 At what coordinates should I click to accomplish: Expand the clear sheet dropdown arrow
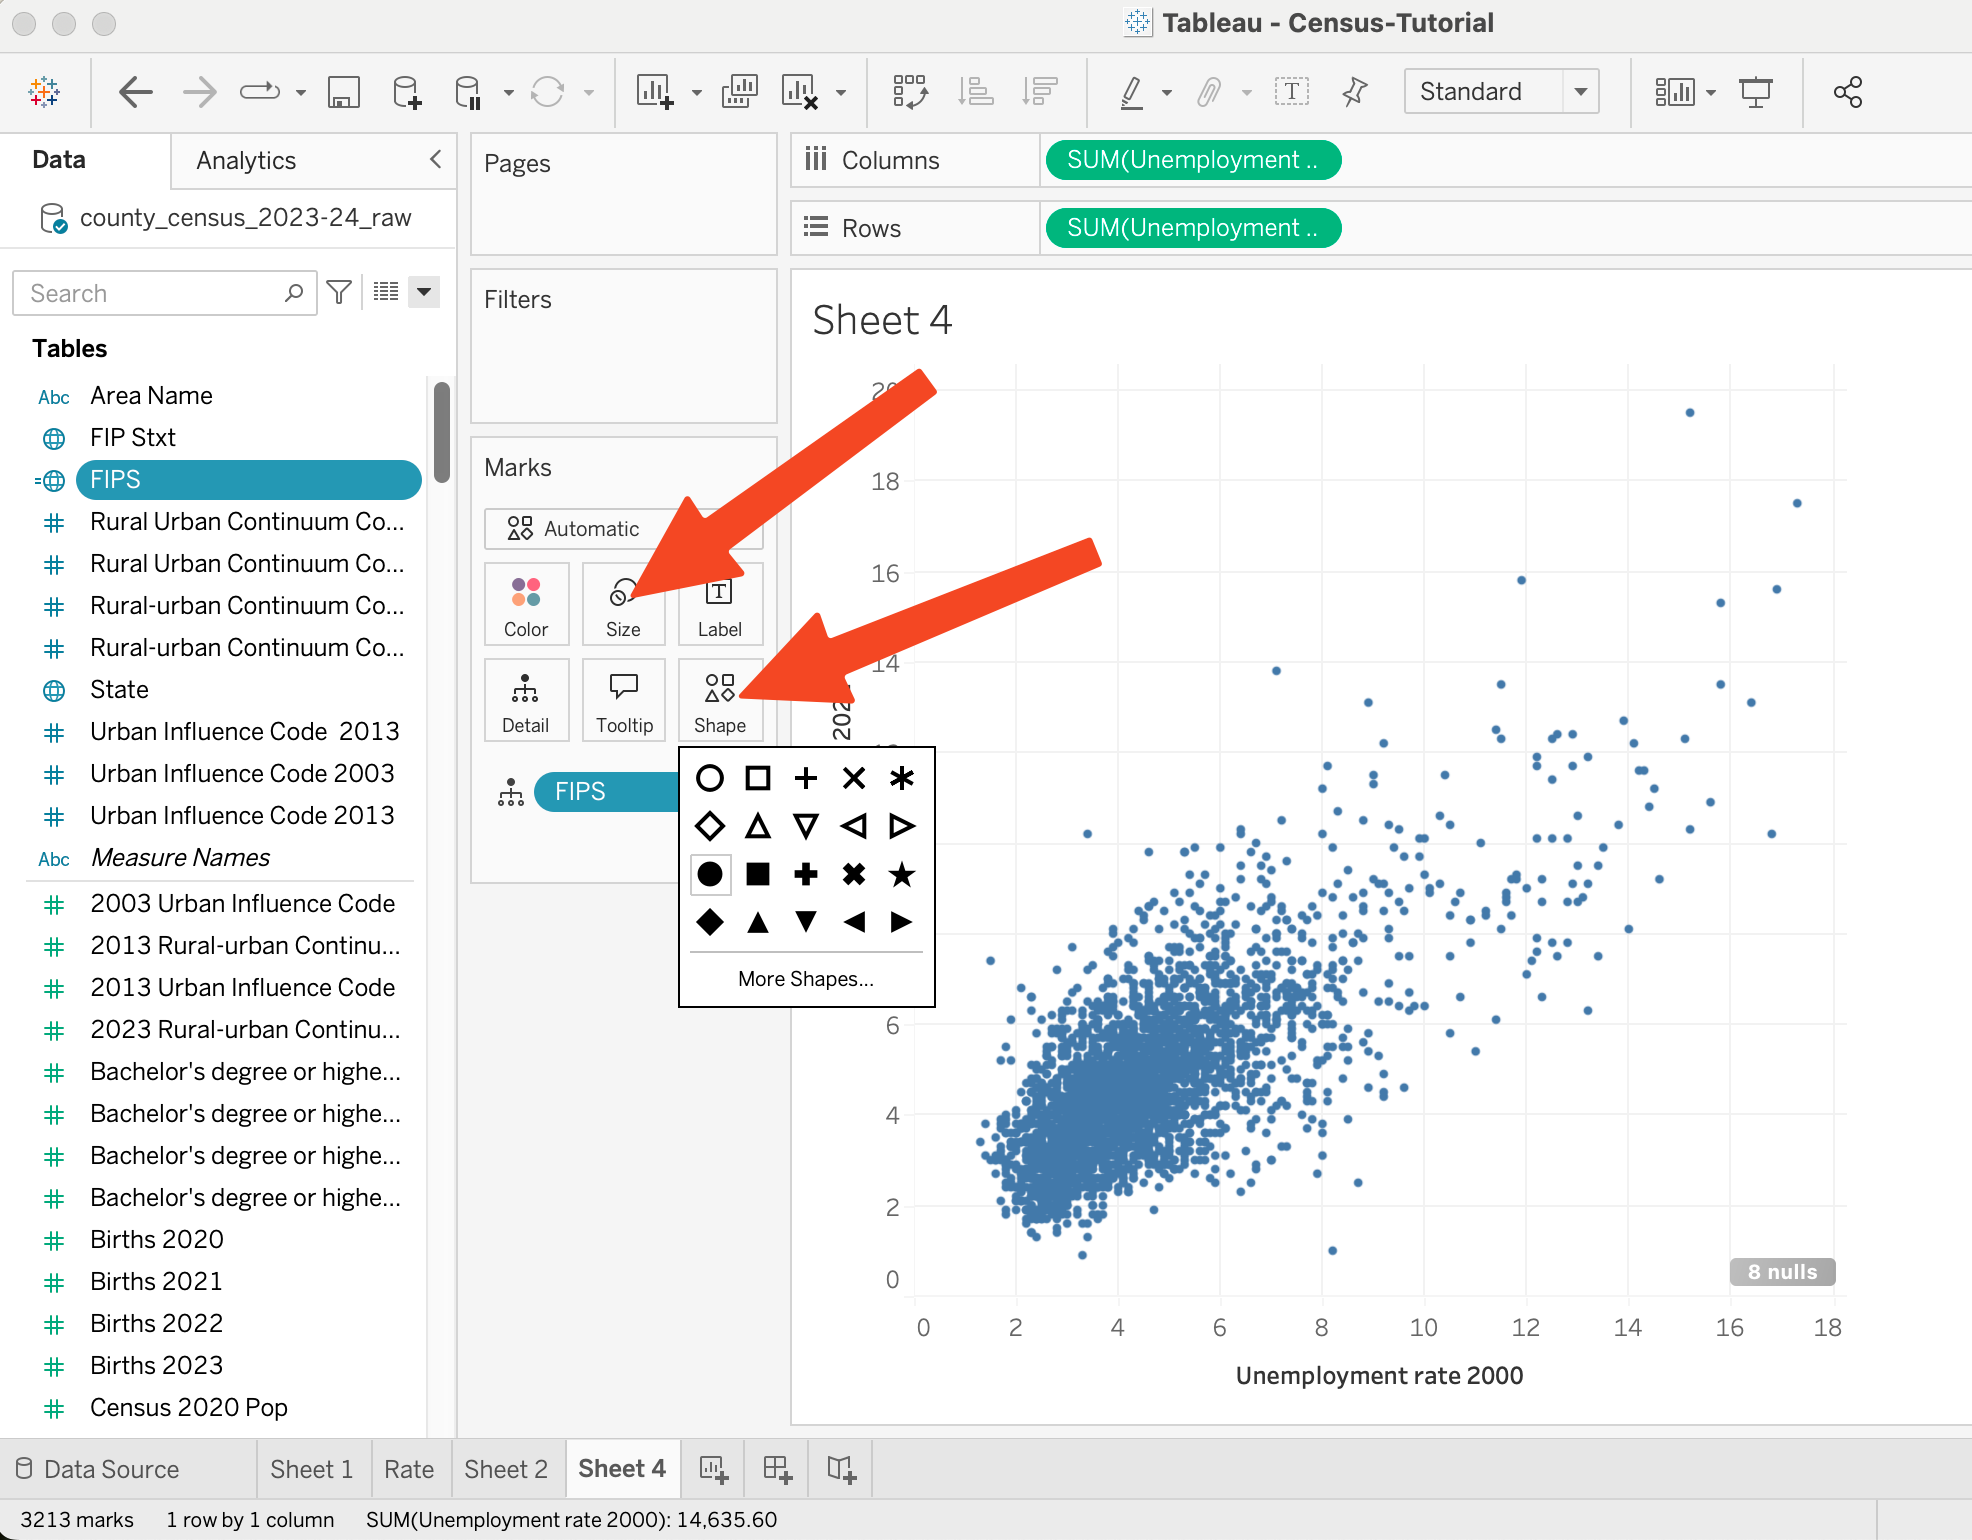pos(841,93)
